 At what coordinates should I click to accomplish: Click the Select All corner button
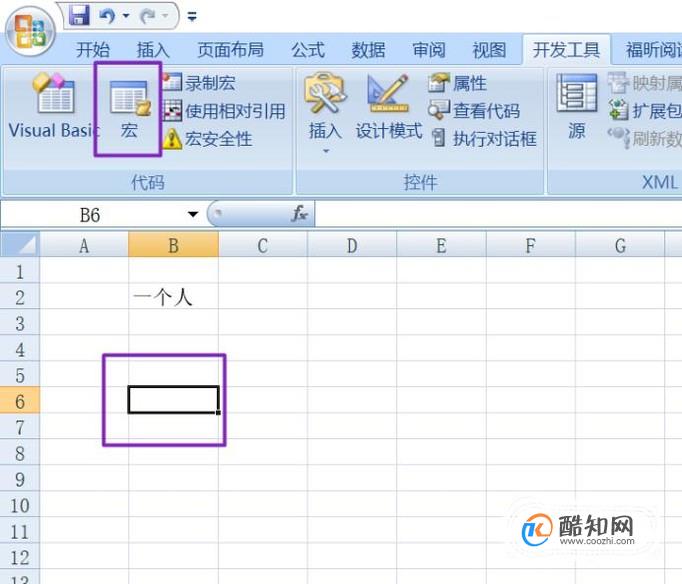click(x=20, y=244)
